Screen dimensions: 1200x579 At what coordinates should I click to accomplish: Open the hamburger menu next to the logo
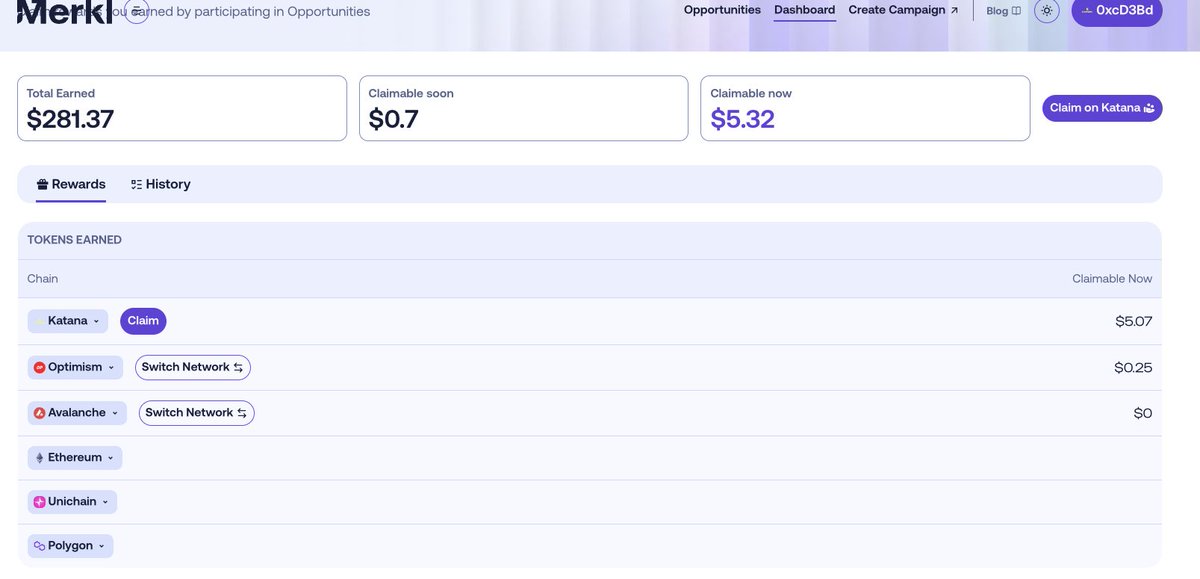point(137,12)
